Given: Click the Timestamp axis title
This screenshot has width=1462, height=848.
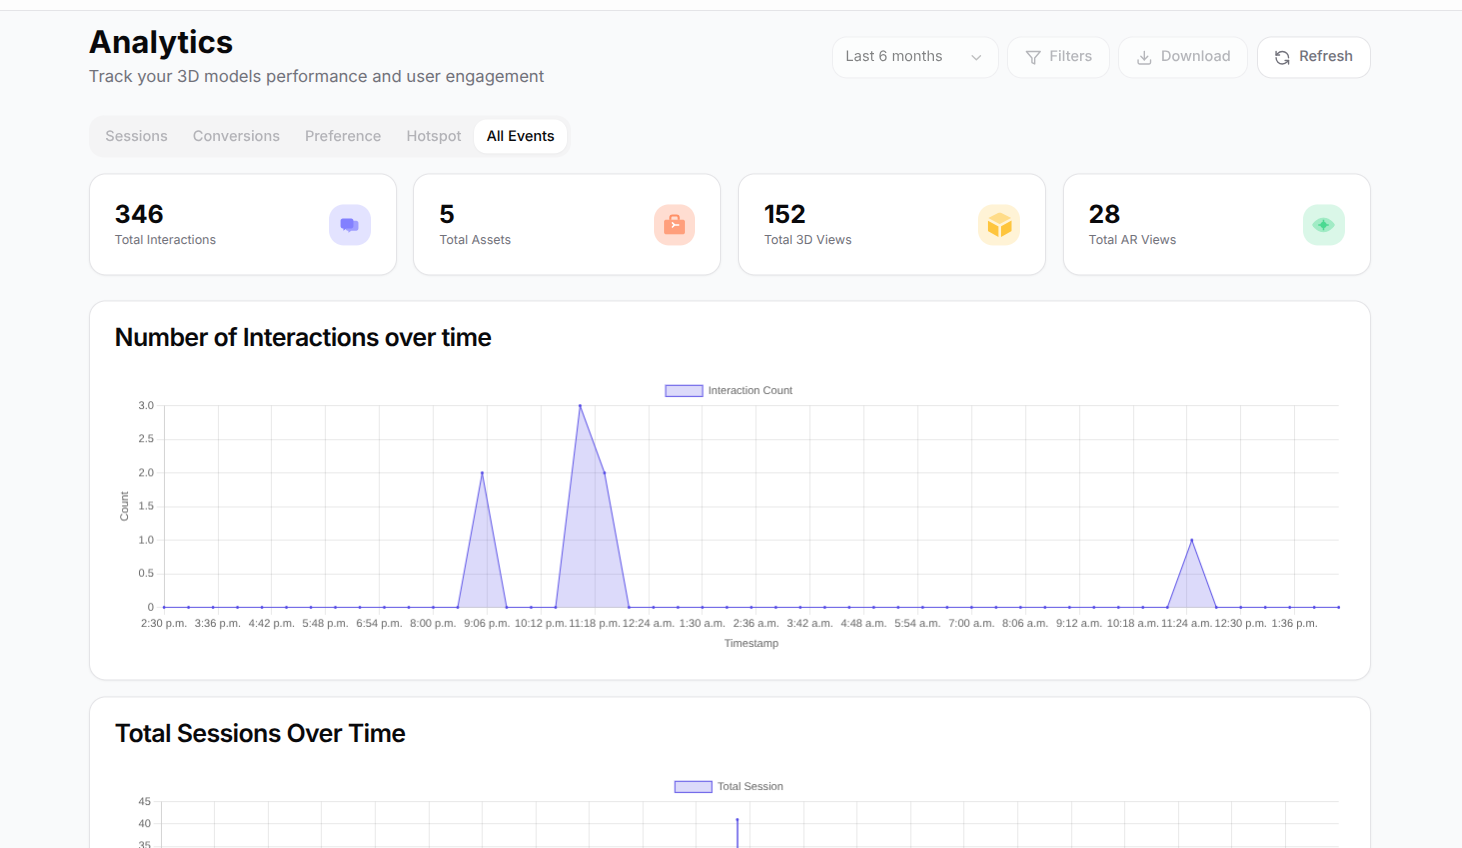Looking at the screenshot, I should 751,643.
